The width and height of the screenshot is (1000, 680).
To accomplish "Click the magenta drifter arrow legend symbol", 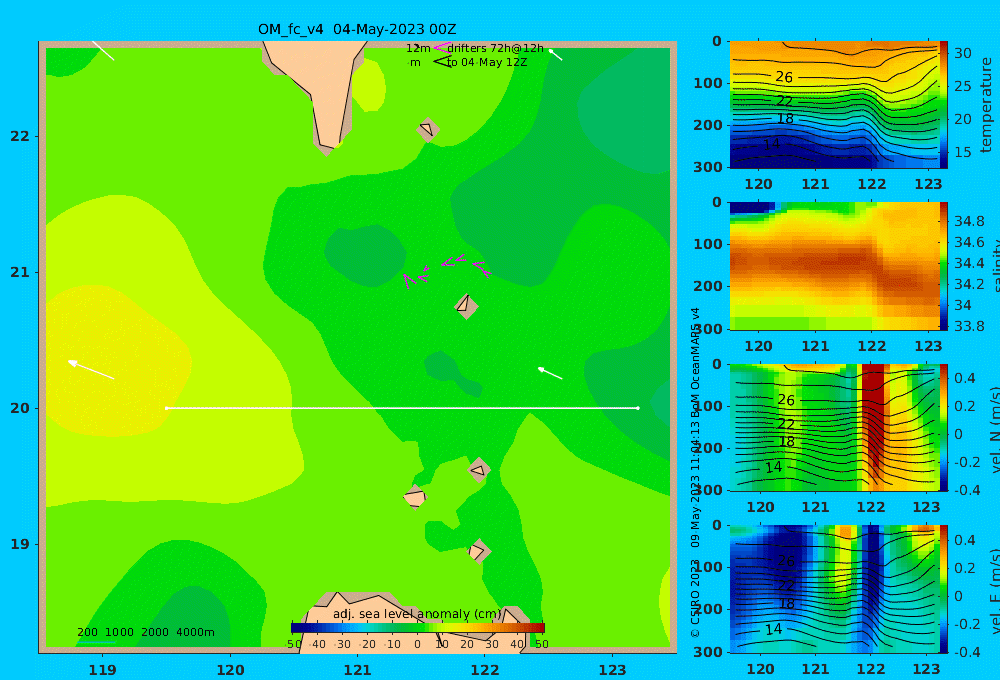I will click(441, 48).
